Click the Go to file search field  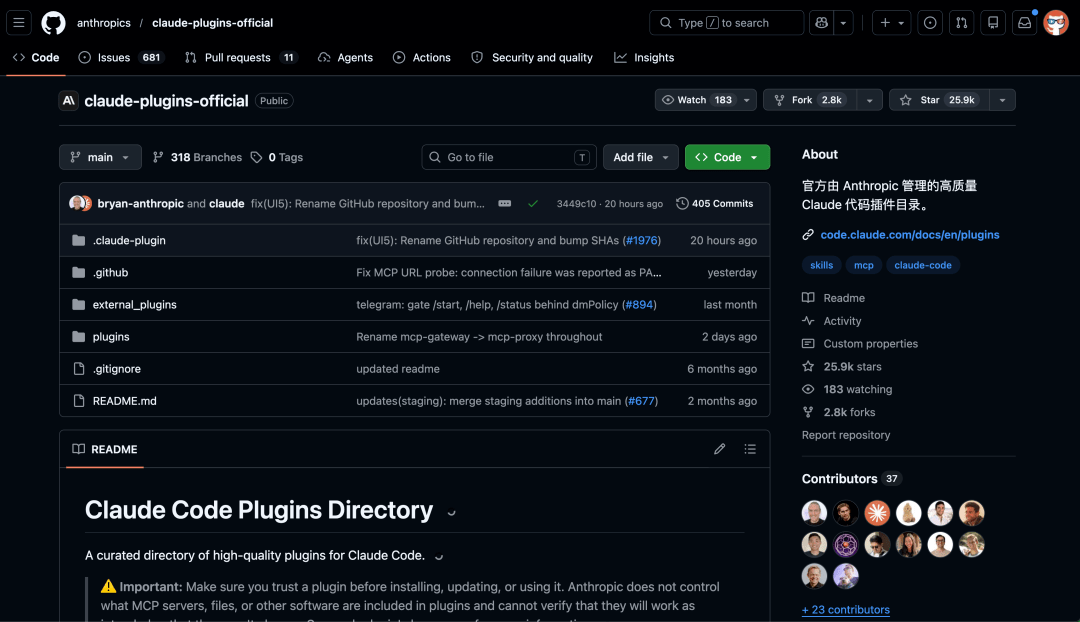pos(509,157)
